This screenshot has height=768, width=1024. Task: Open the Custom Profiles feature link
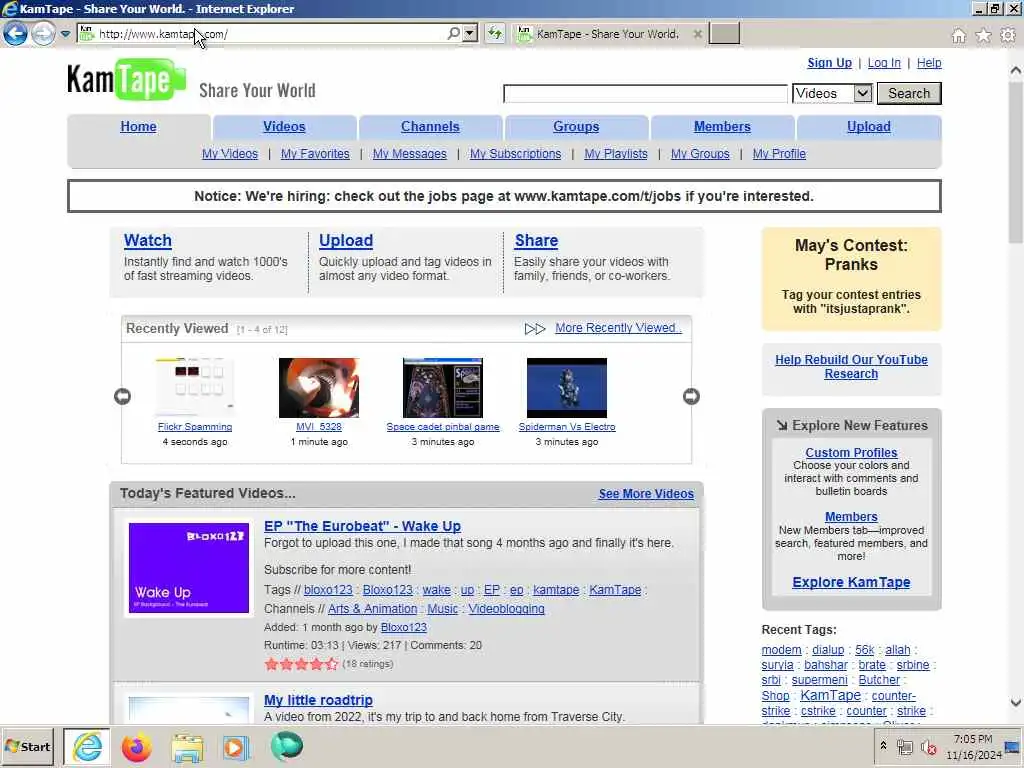click(x=851, y=453)
